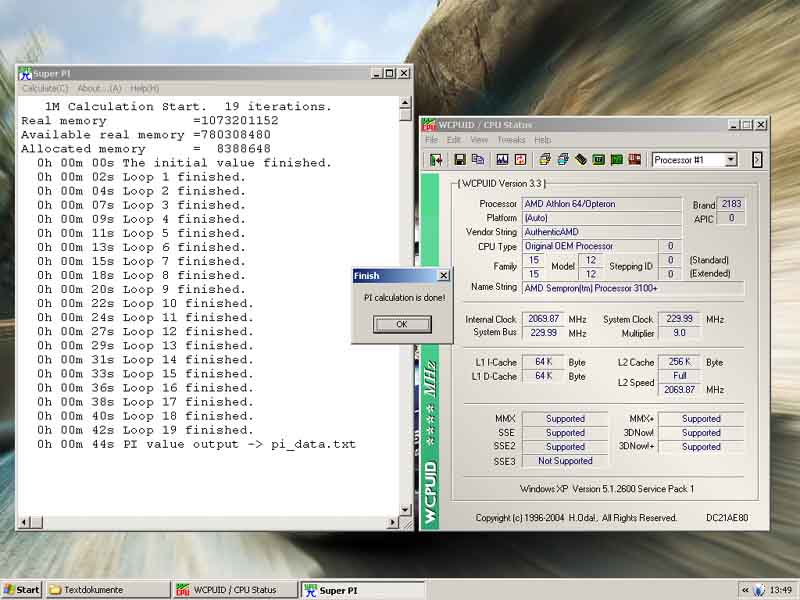
Task: Click the code DC21AE80 in WCPUID footer
Action: point(727,518)
